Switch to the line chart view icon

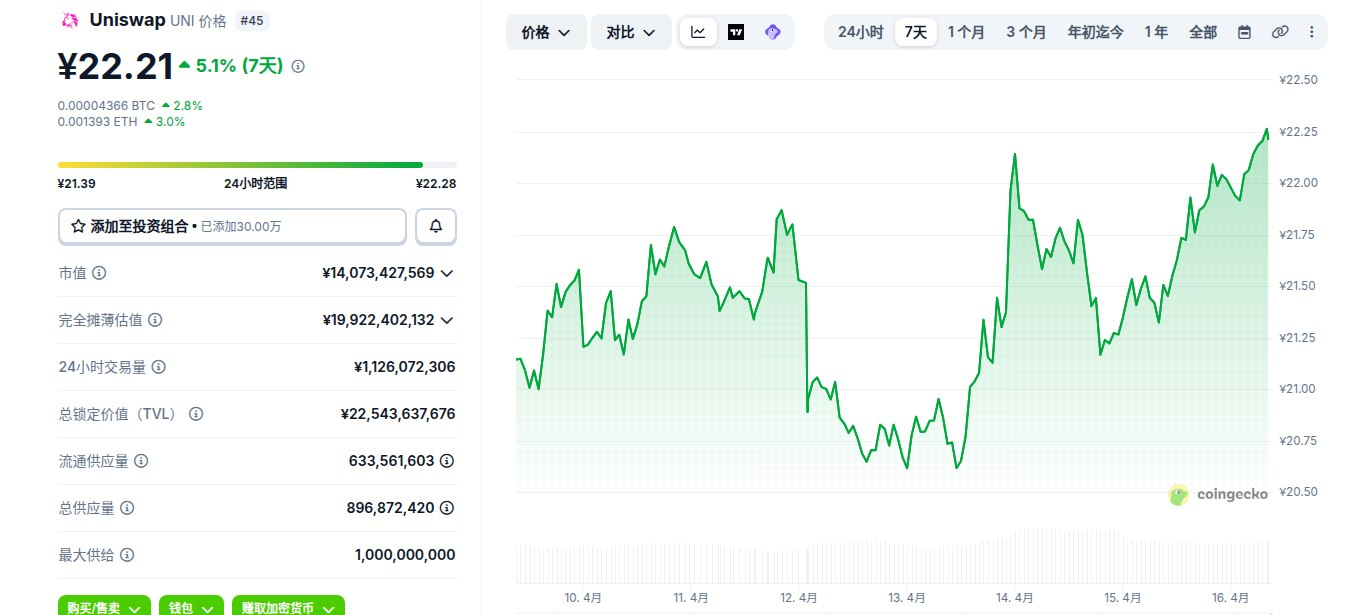pyautogui.click(x=698, y=32)
